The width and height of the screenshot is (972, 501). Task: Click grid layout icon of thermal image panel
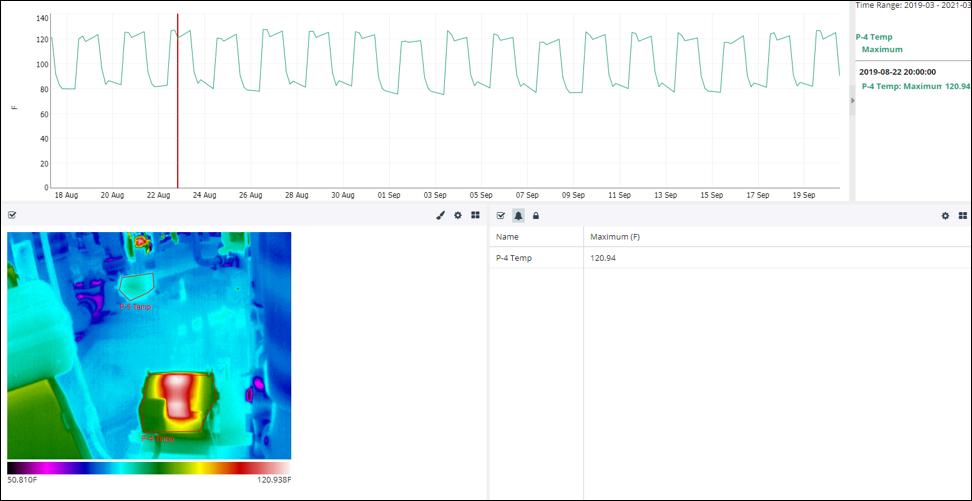(475, 215)
